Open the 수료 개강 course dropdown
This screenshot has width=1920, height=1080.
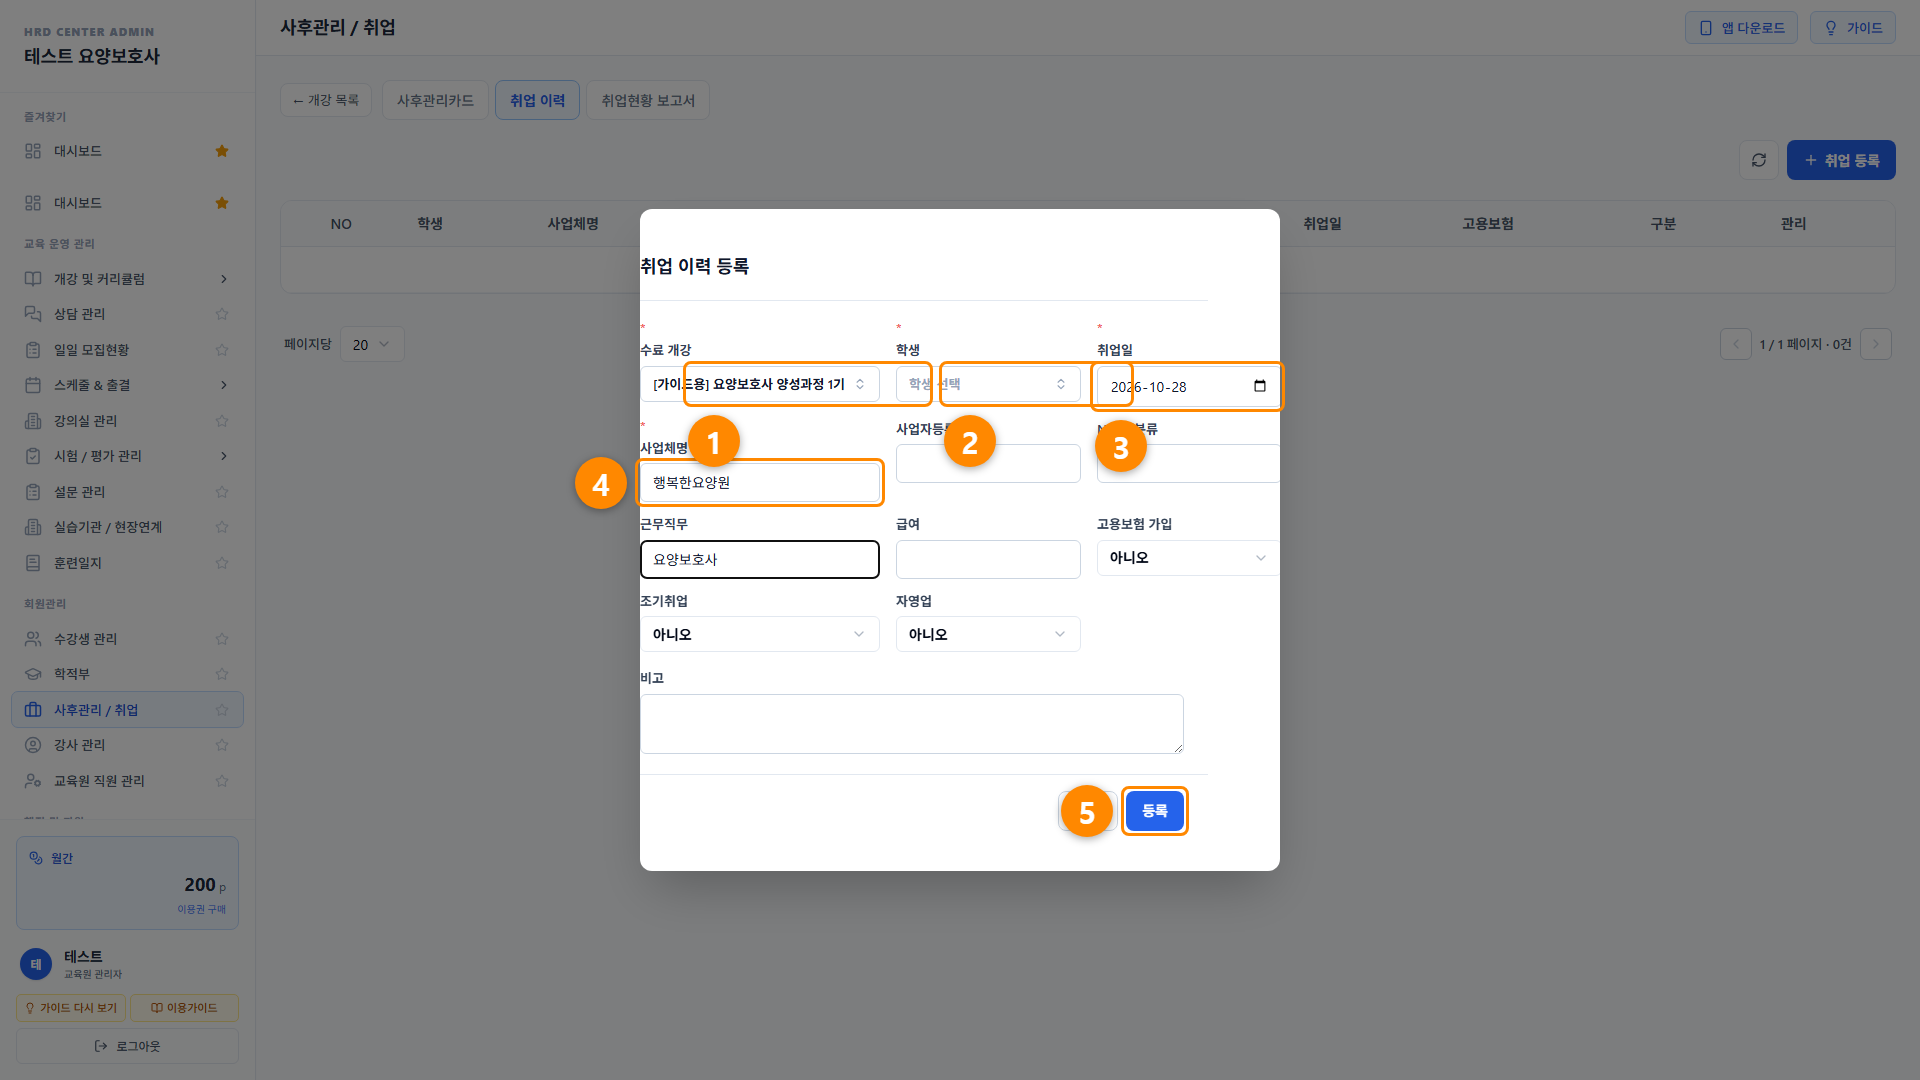pos(760,384)
